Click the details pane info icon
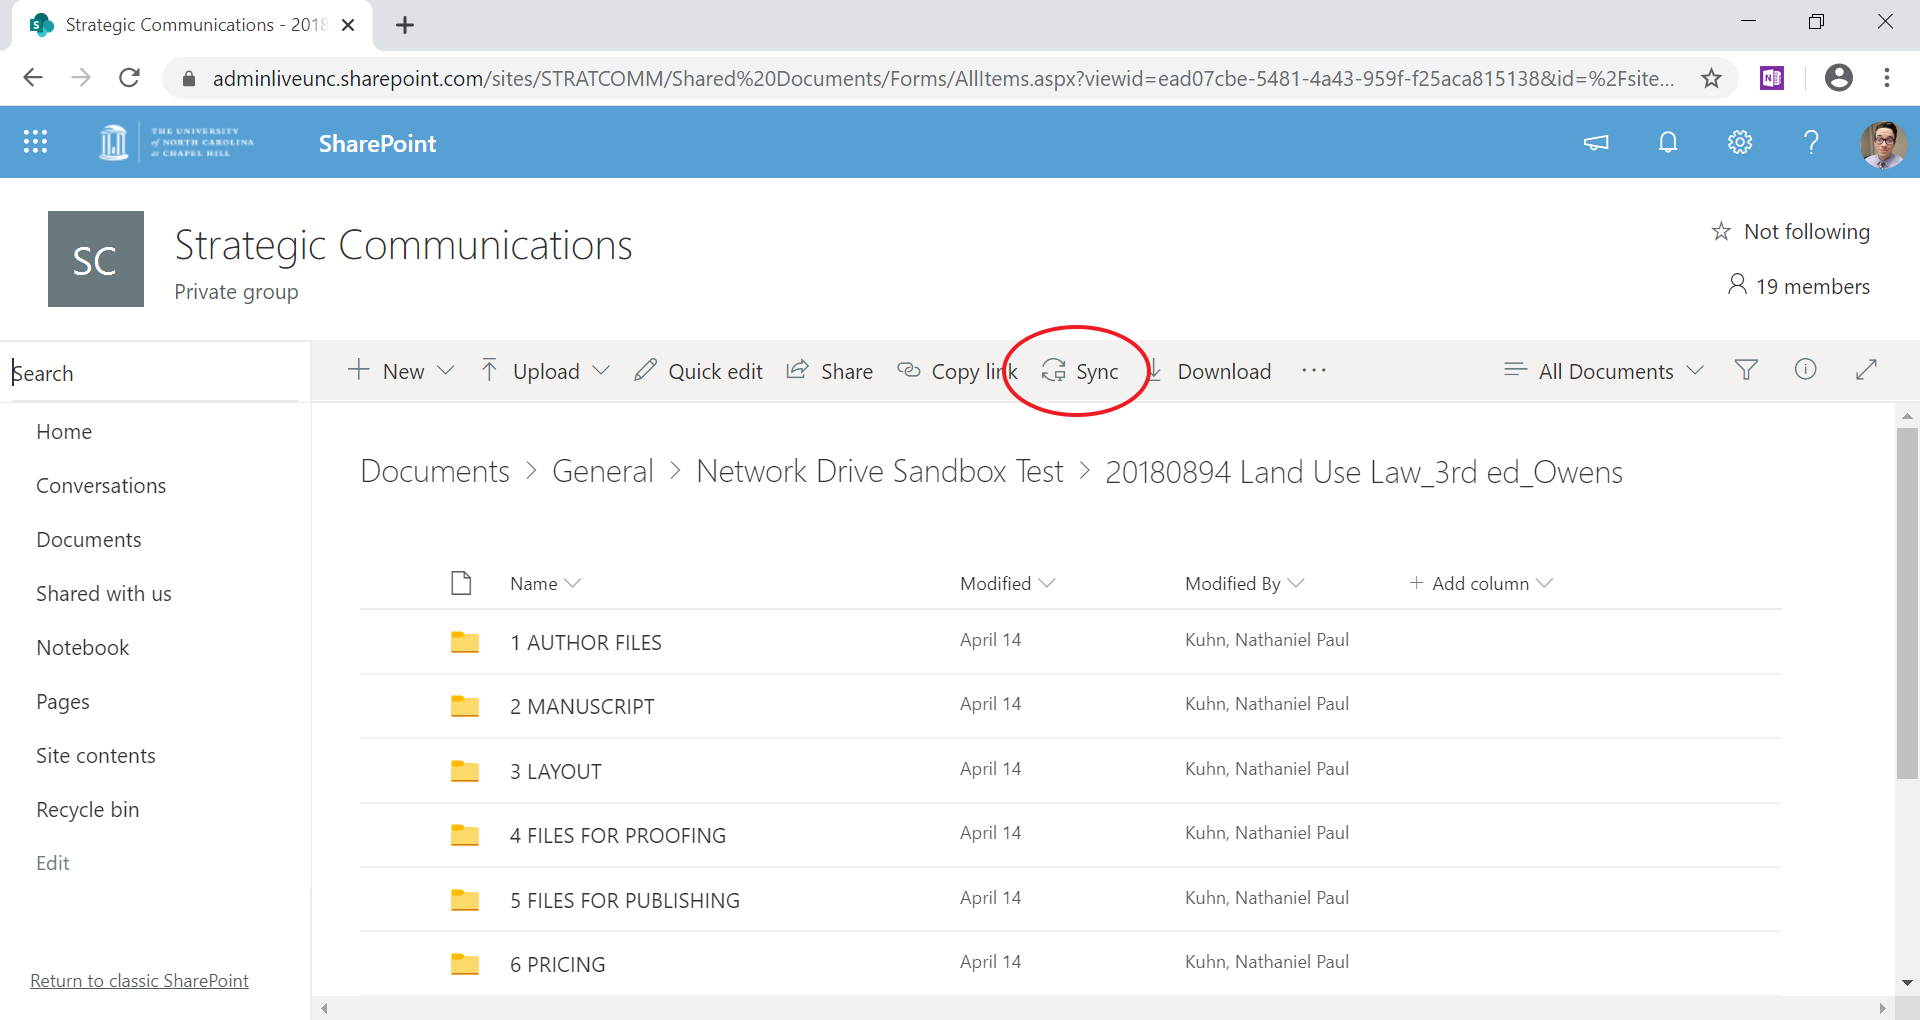This screenshot has height=1020, width=1920. pyautogui.click(x=1806, y=370)
